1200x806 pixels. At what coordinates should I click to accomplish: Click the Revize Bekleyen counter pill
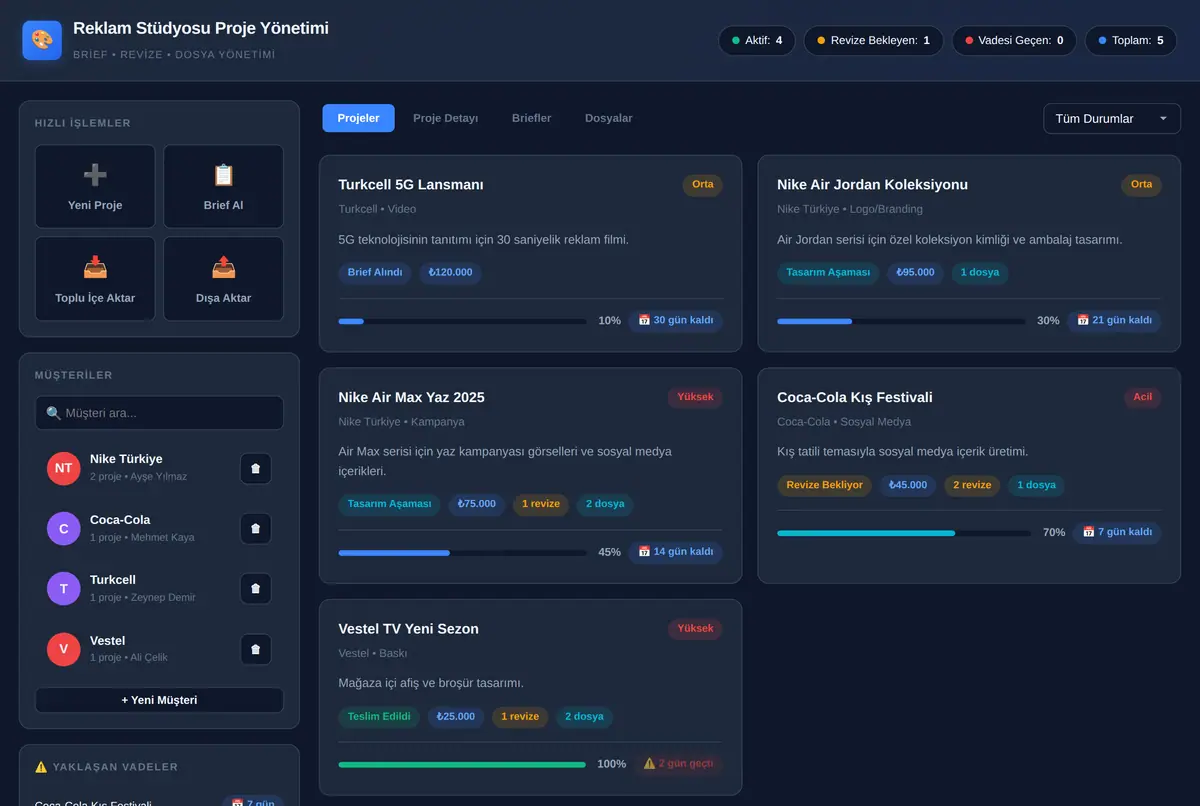[873, 41]
